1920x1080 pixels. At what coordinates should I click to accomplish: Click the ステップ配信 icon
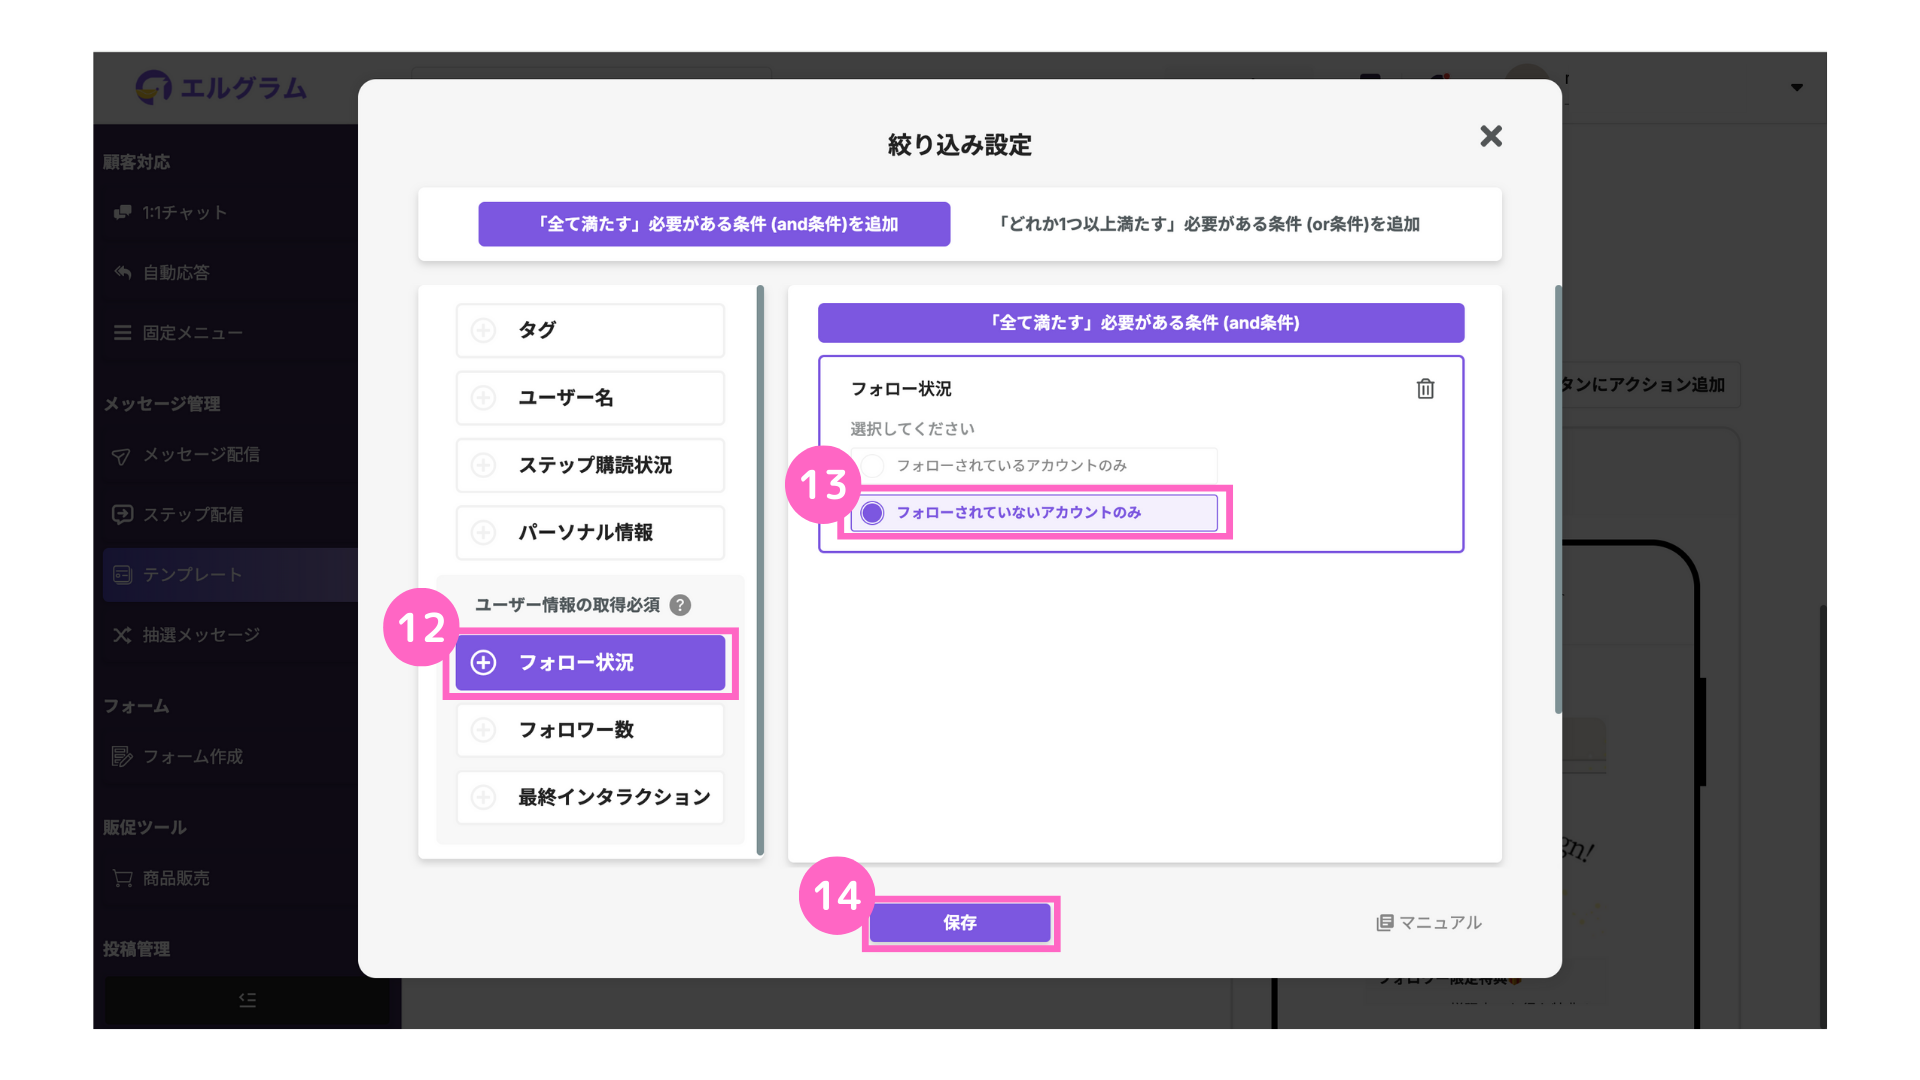tap(122, 515)
